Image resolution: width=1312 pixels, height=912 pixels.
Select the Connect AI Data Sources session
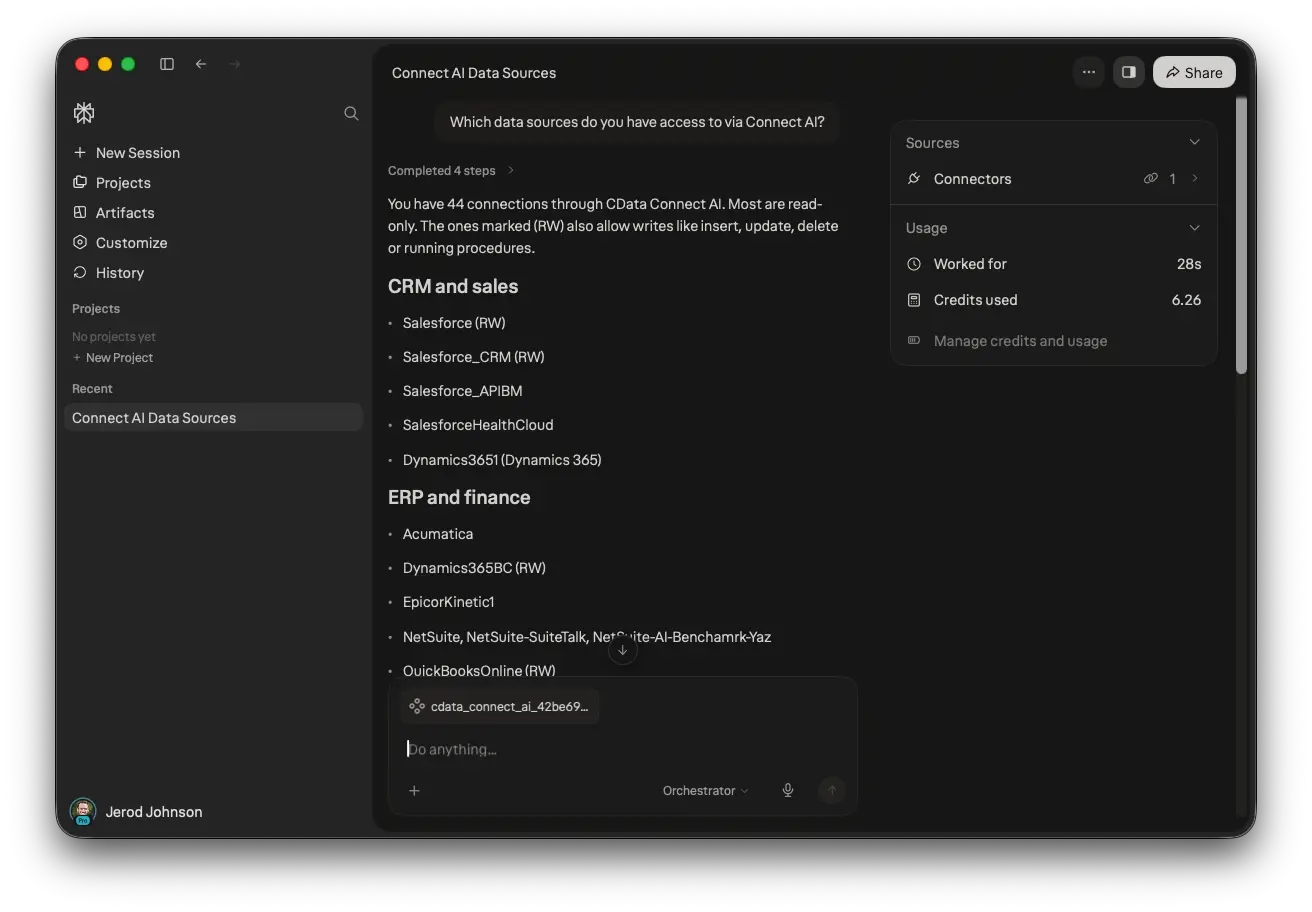pos(213,418)
